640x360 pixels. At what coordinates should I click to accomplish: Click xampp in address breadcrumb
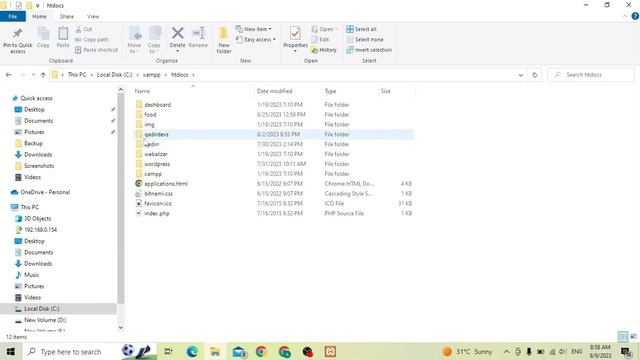point(151,75)
